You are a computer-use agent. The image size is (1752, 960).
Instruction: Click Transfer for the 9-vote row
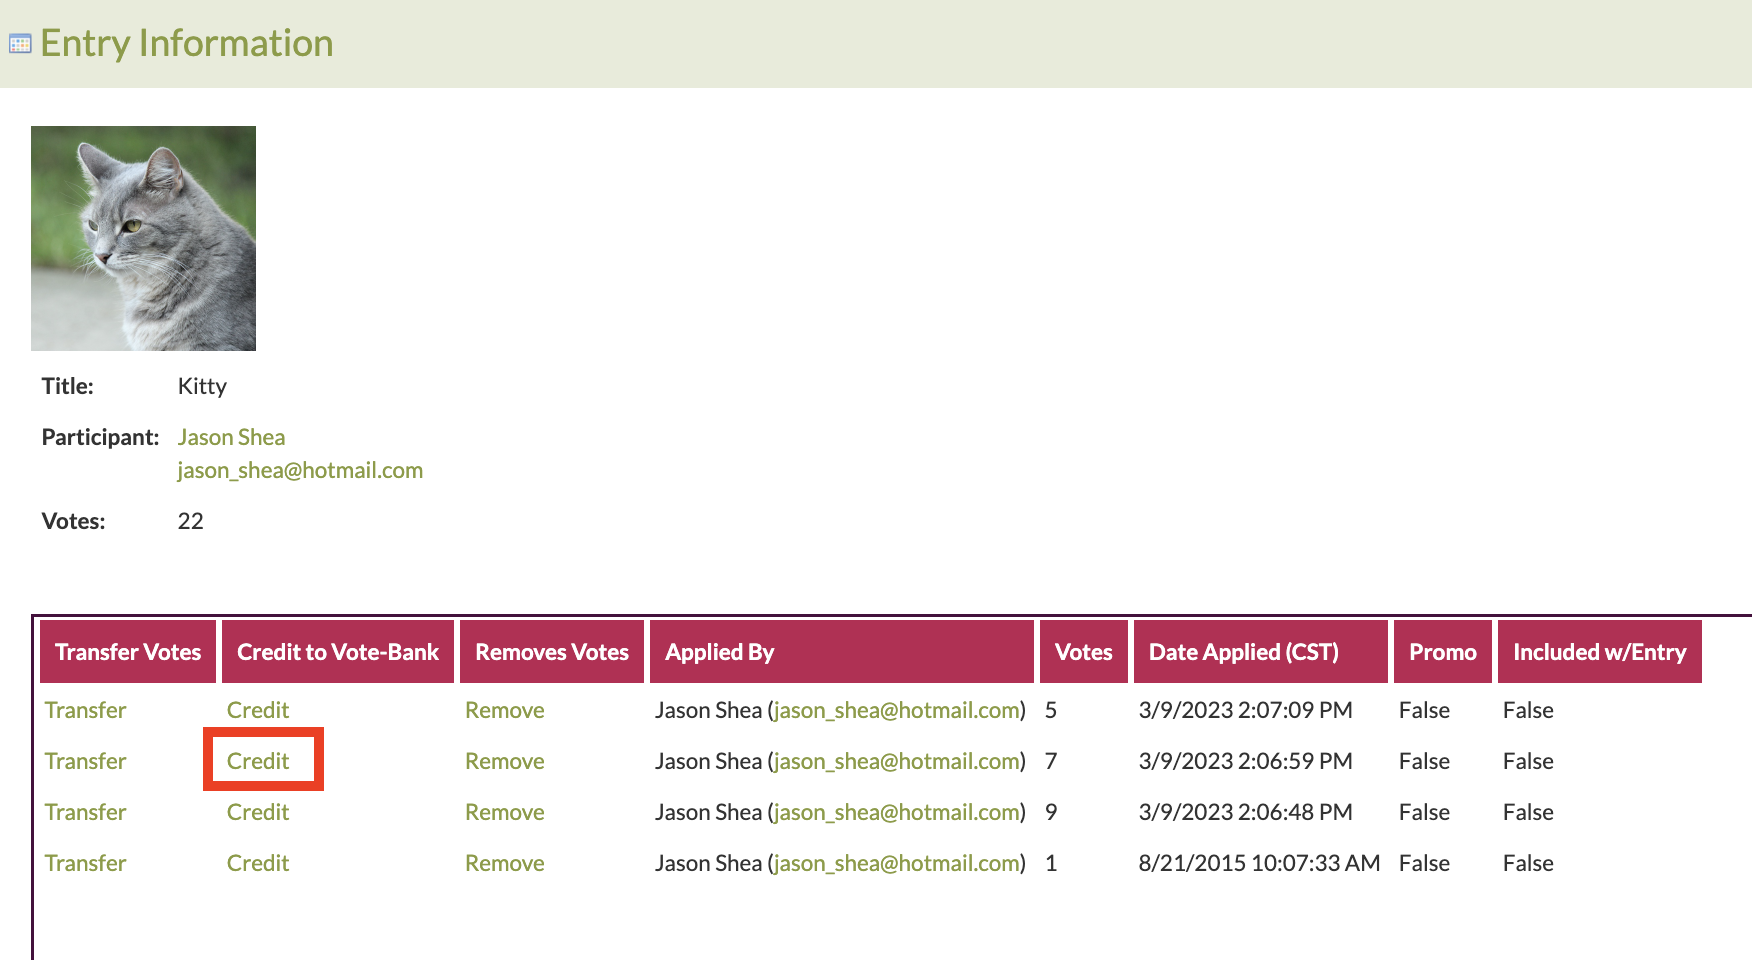click(x=86, y=812)
